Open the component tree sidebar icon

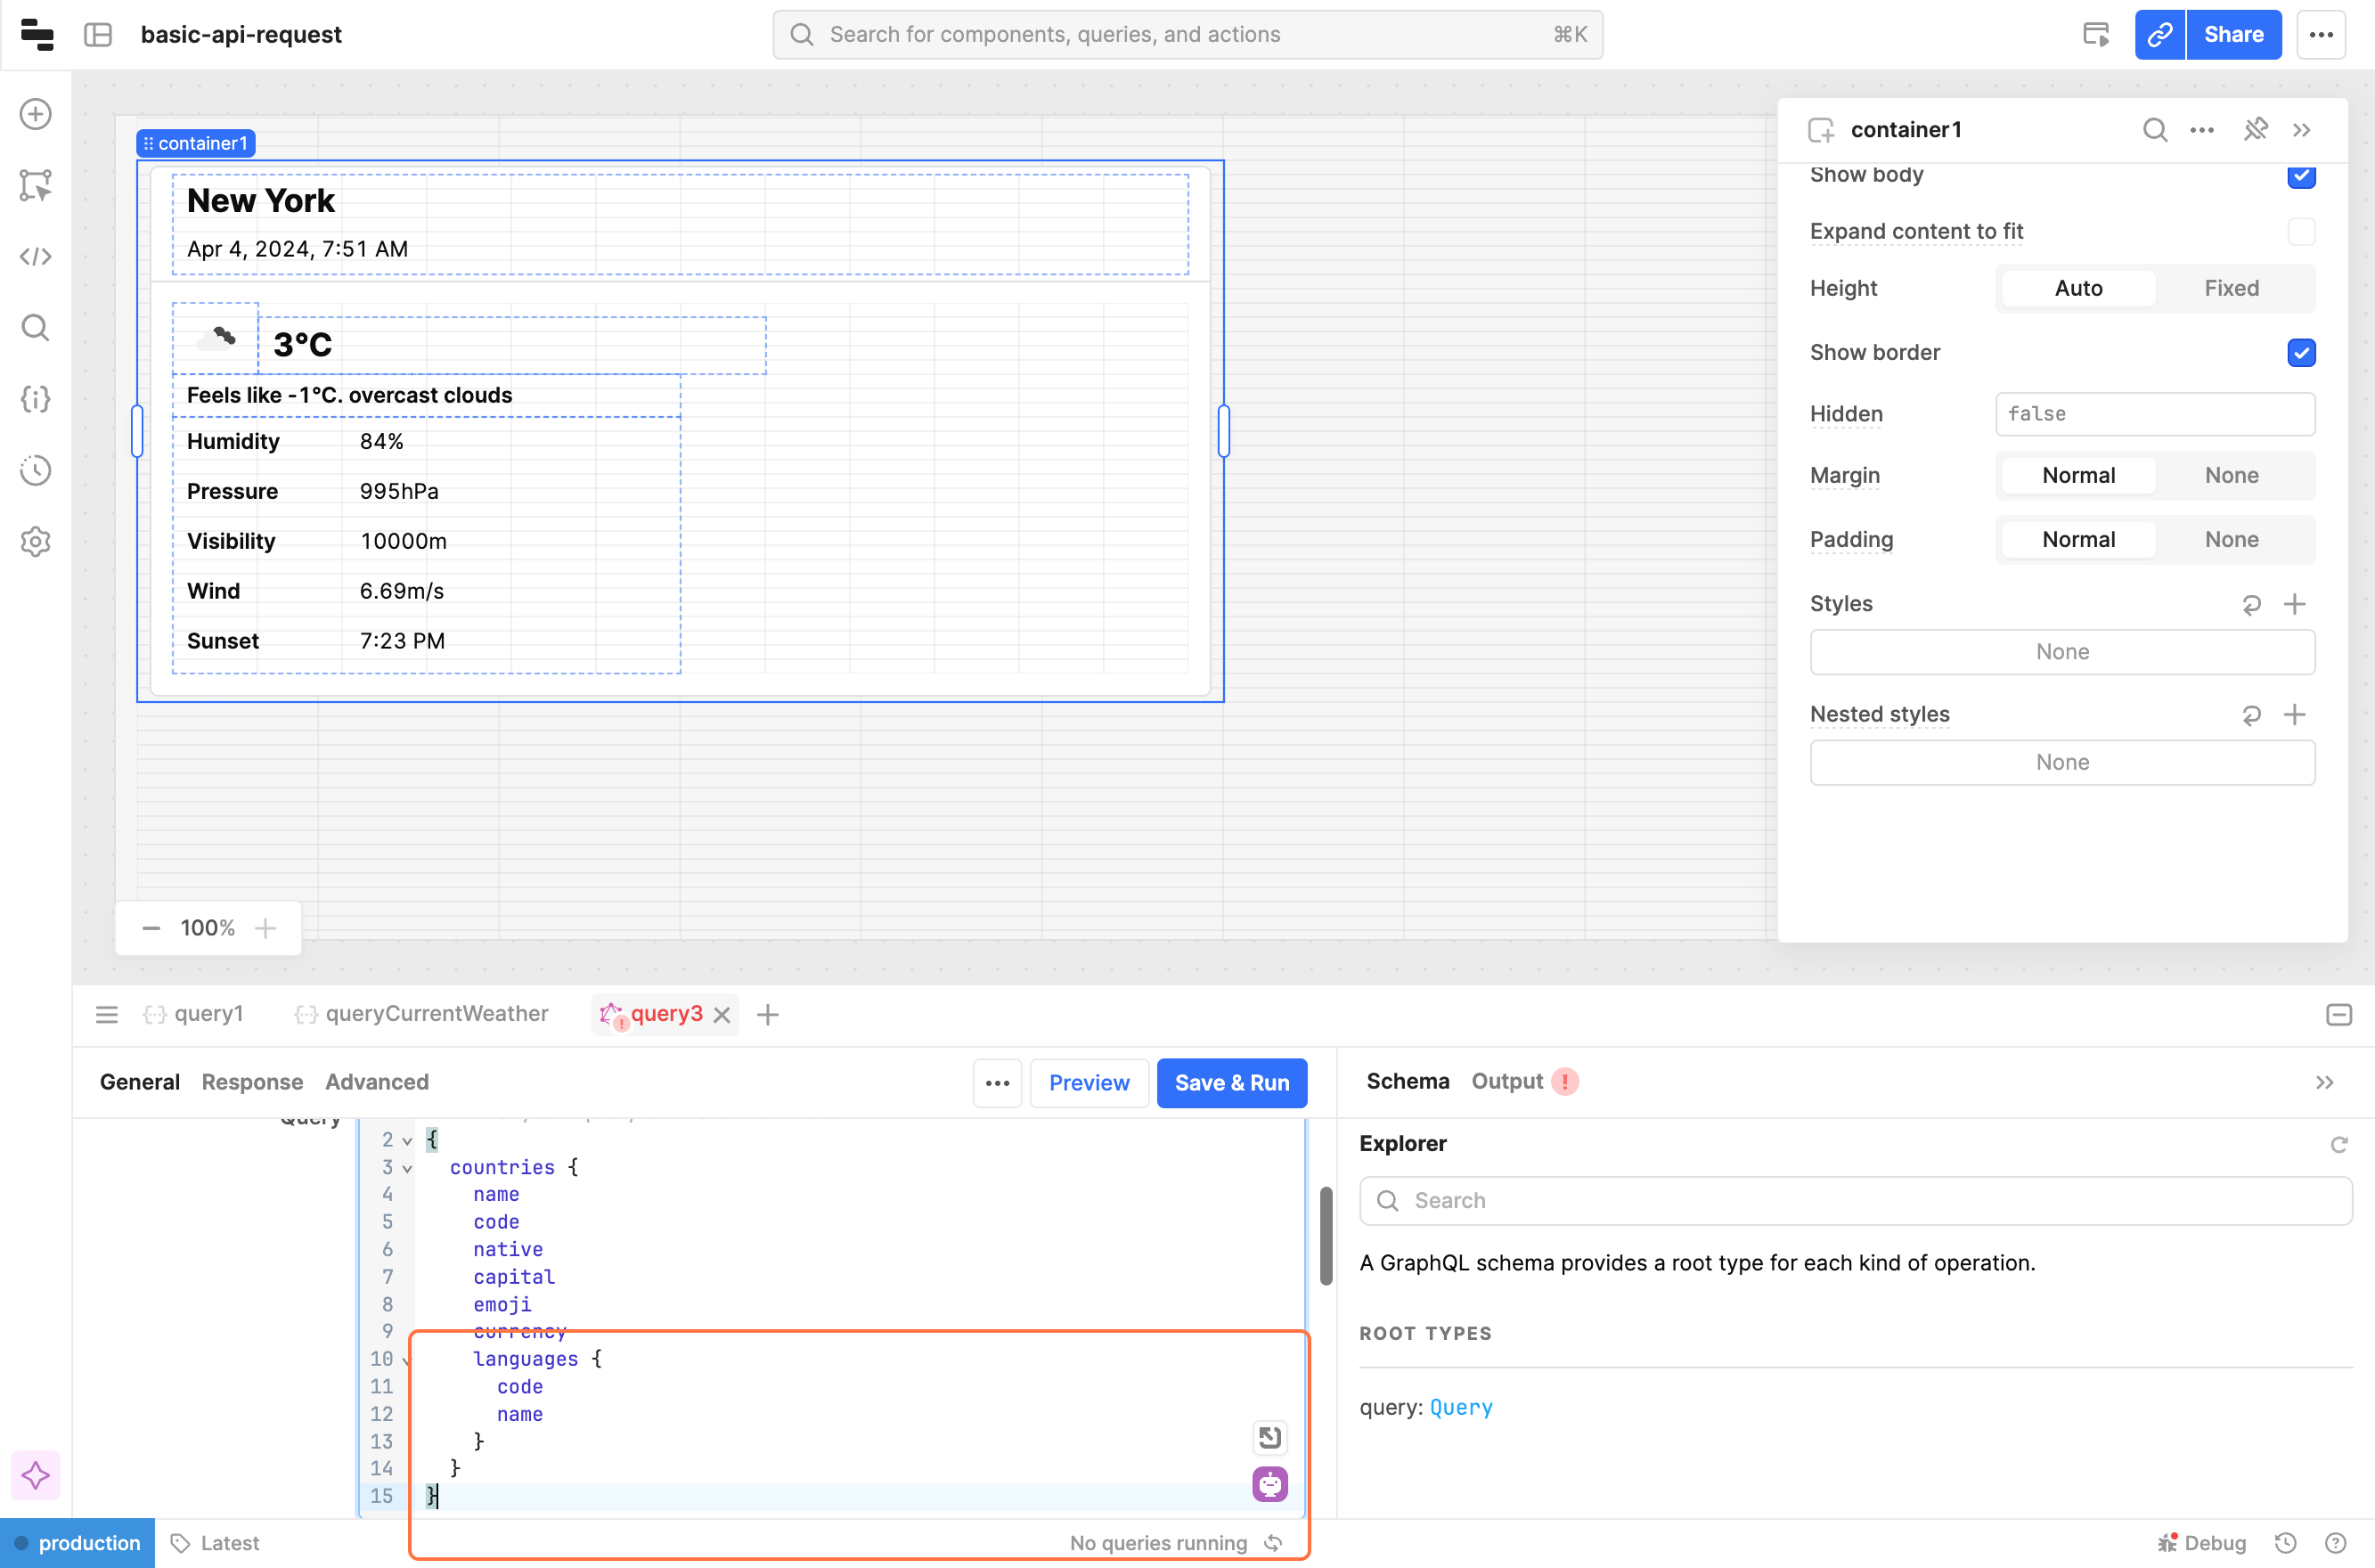[36, 185]
